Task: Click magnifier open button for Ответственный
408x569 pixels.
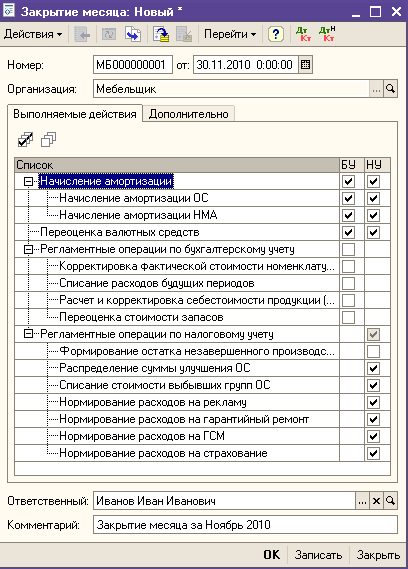Action: (x=391, y=501)
